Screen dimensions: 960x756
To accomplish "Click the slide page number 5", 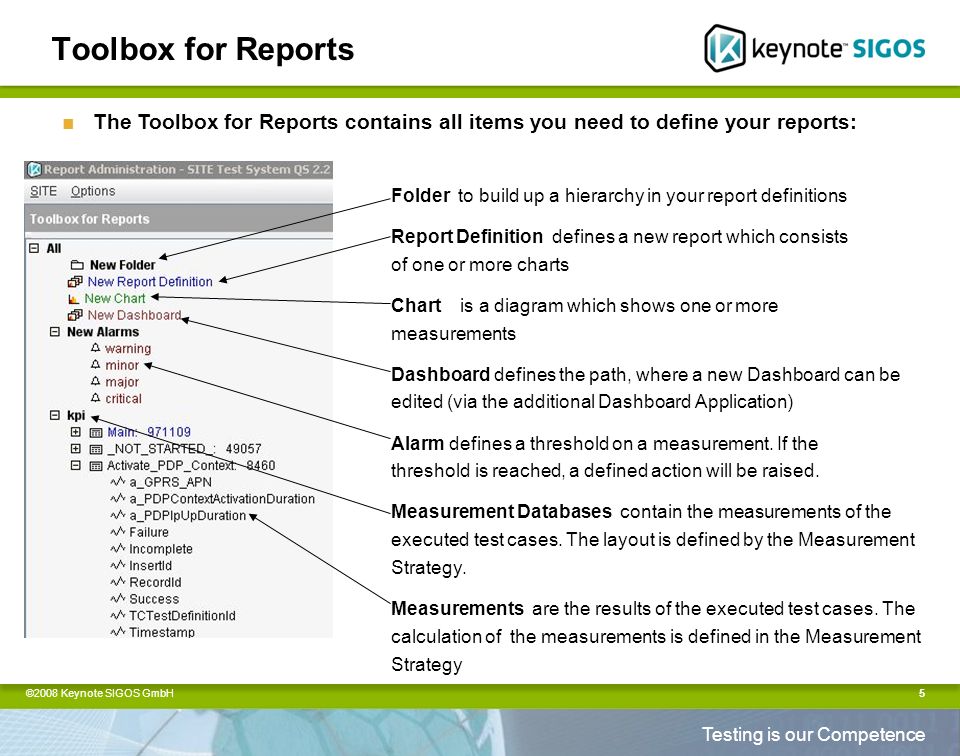I will 921,693.
